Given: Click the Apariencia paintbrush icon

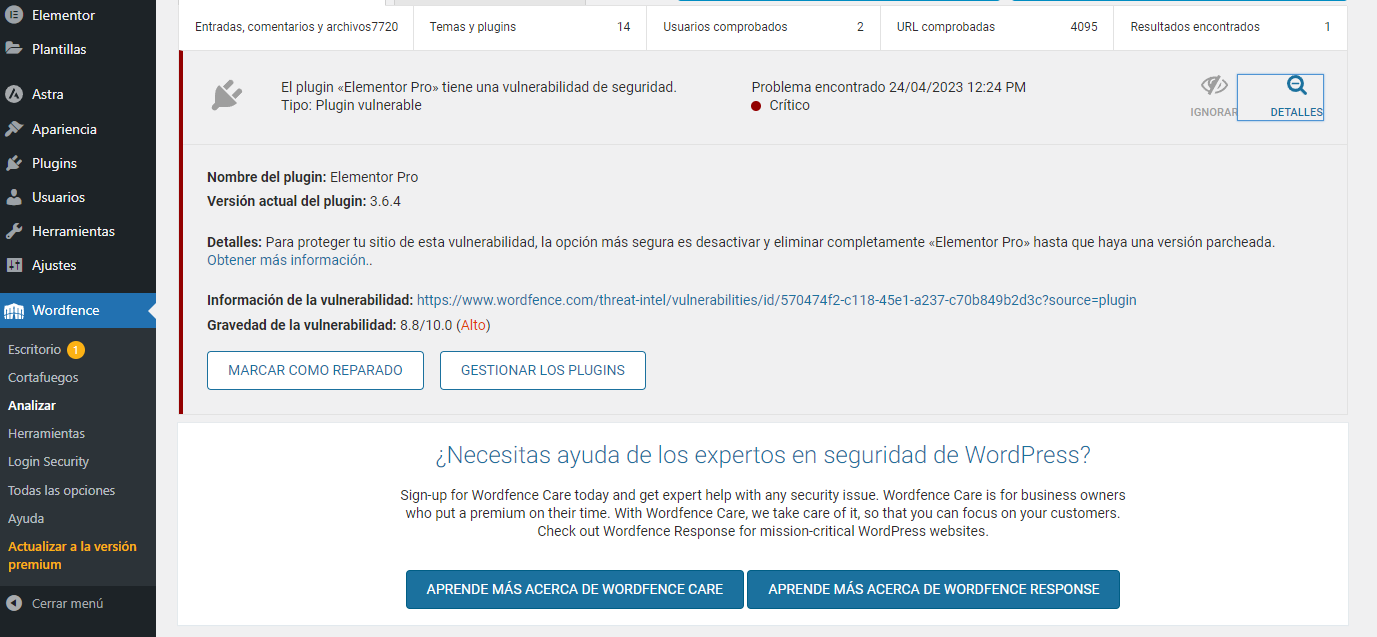Looking at the screenshot, I should point(14,129).
